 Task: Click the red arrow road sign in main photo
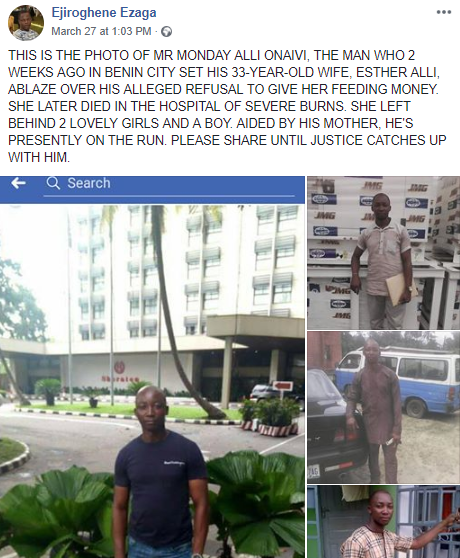point(283,386)
